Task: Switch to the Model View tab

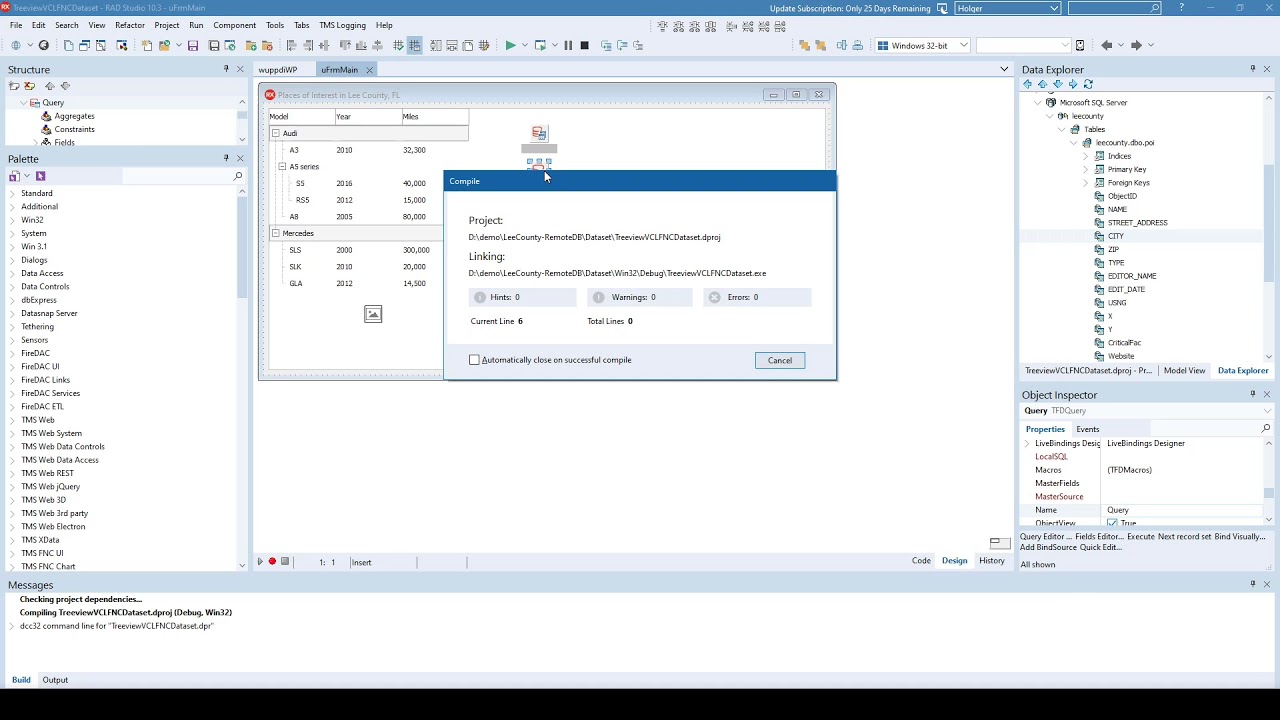Action: click(x=1184, y=370)
